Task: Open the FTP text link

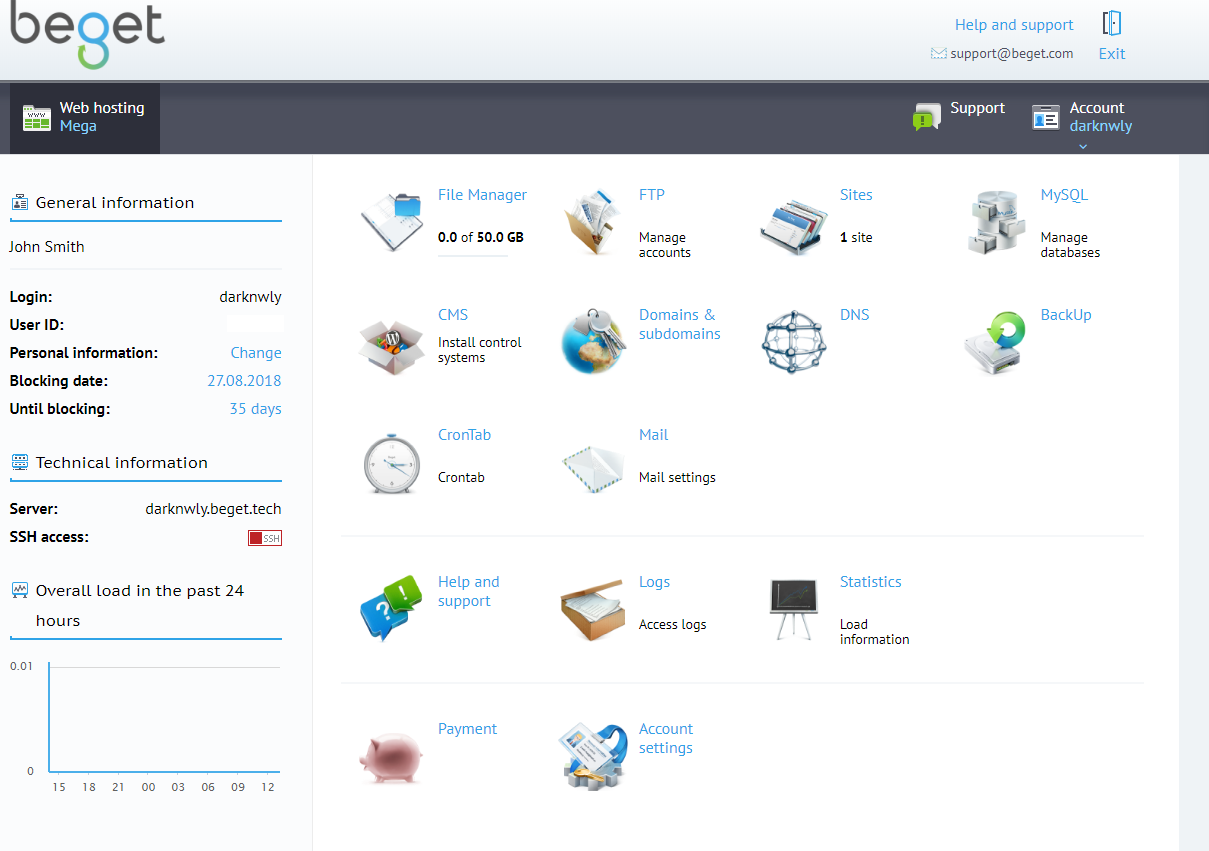Action: (652, 195)
